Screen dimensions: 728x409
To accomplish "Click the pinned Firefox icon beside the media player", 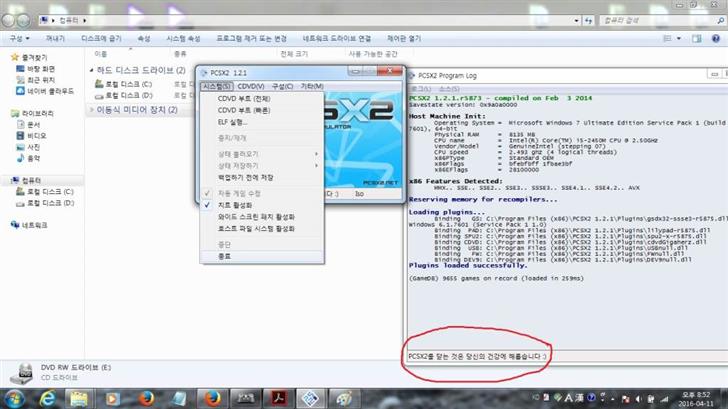I will (146, 399).
